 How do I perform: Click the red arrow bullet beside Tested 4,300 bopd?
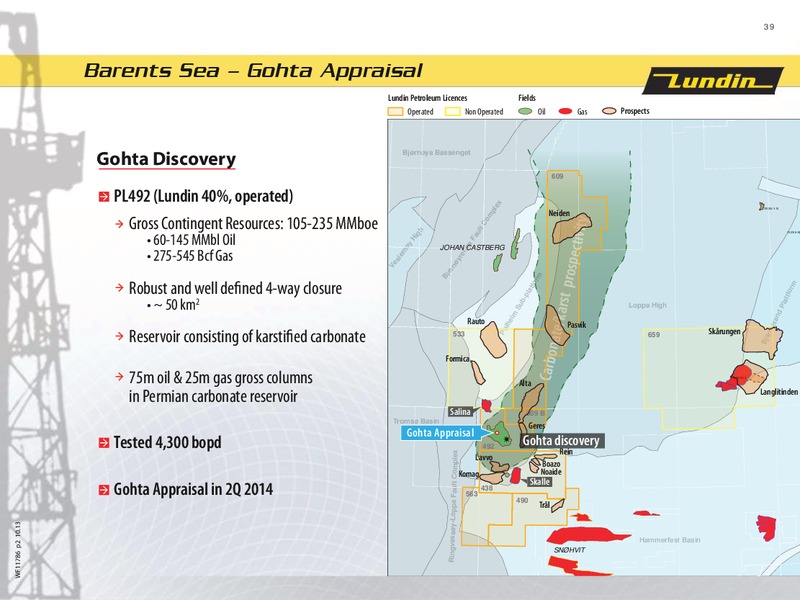[x=104, y=442]
